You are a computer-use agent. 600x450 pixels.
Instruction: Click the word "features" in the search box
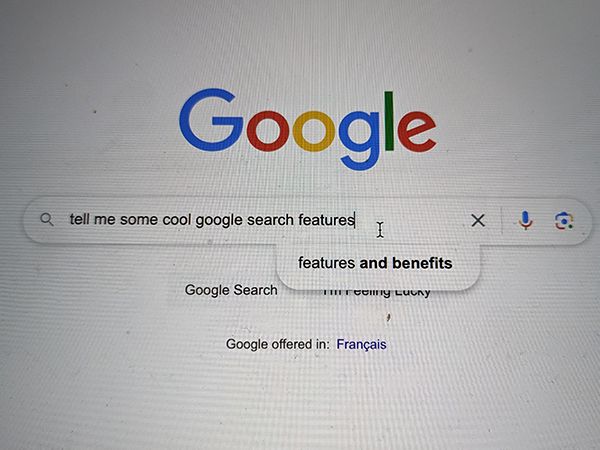coord(326,220)
